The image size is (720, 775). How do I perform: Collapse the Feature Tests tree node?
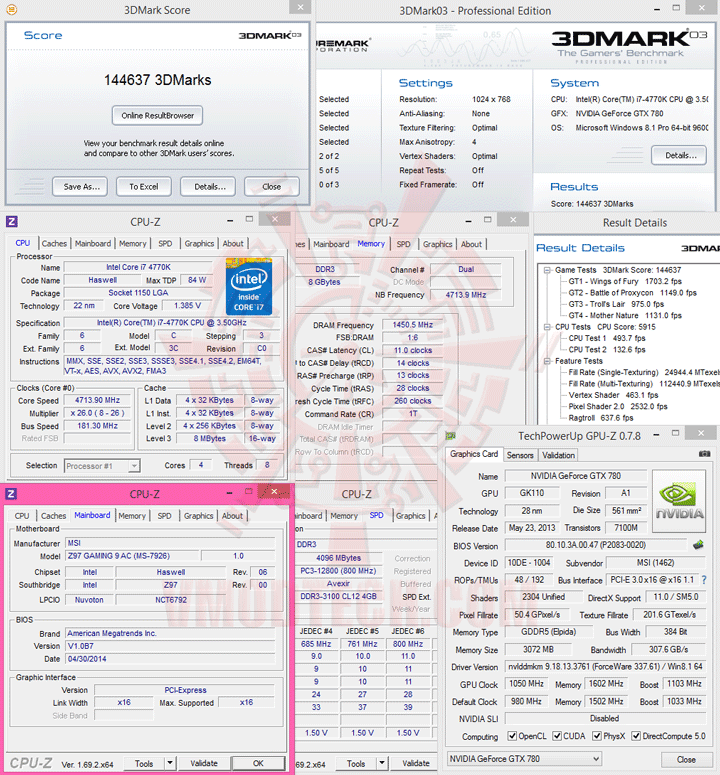(x=547, y=361)
